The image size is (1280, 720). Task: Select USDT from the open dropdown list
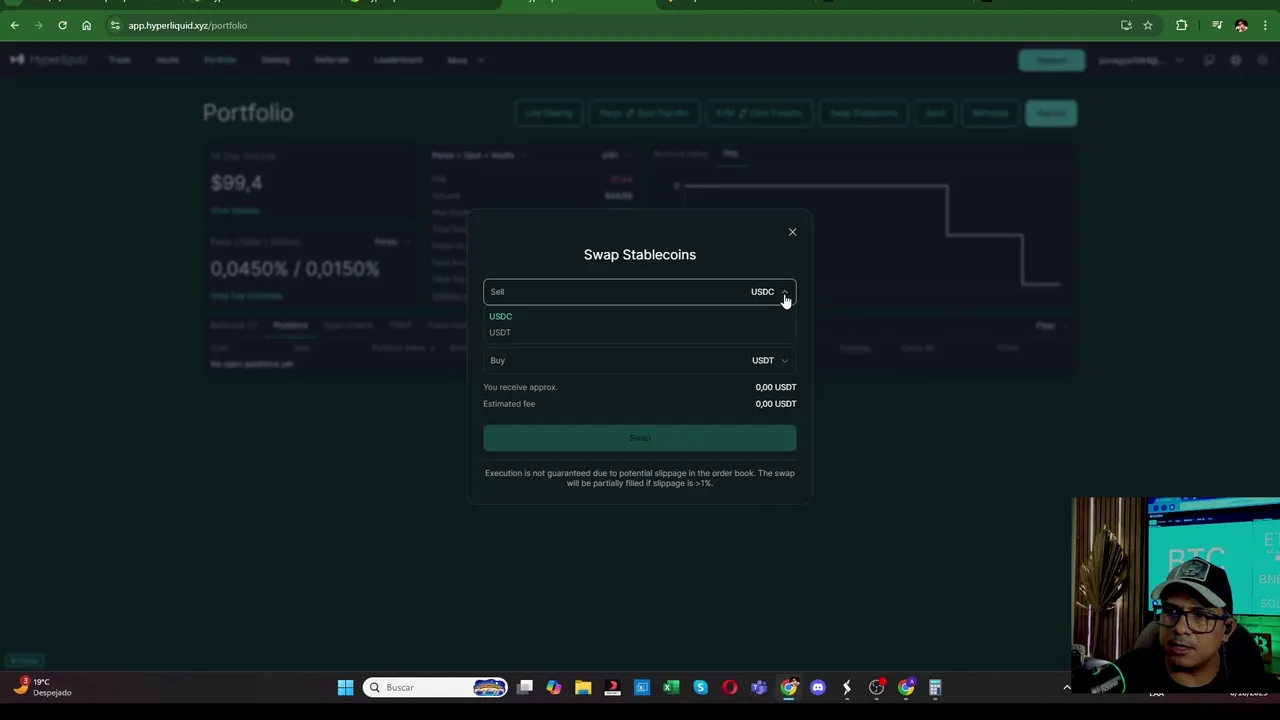500,332
